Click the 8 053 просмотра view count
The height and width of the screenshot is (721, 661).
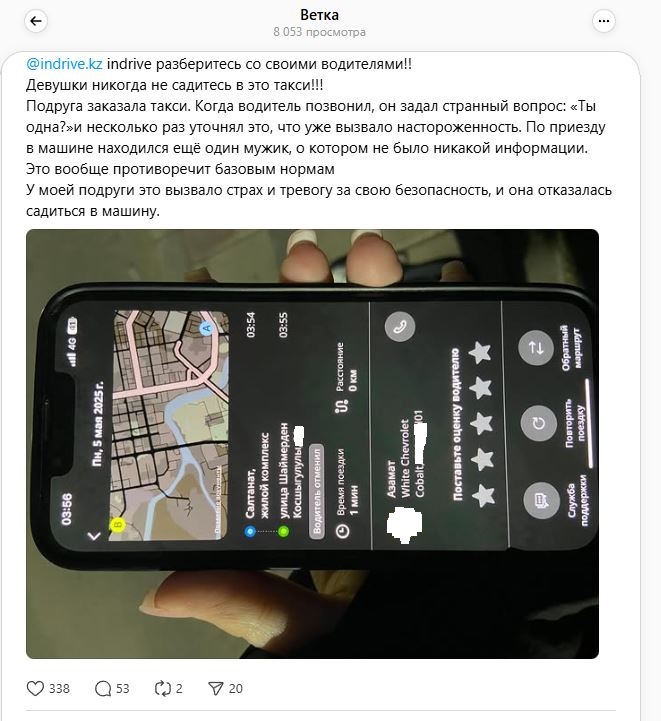pos(319,32)
